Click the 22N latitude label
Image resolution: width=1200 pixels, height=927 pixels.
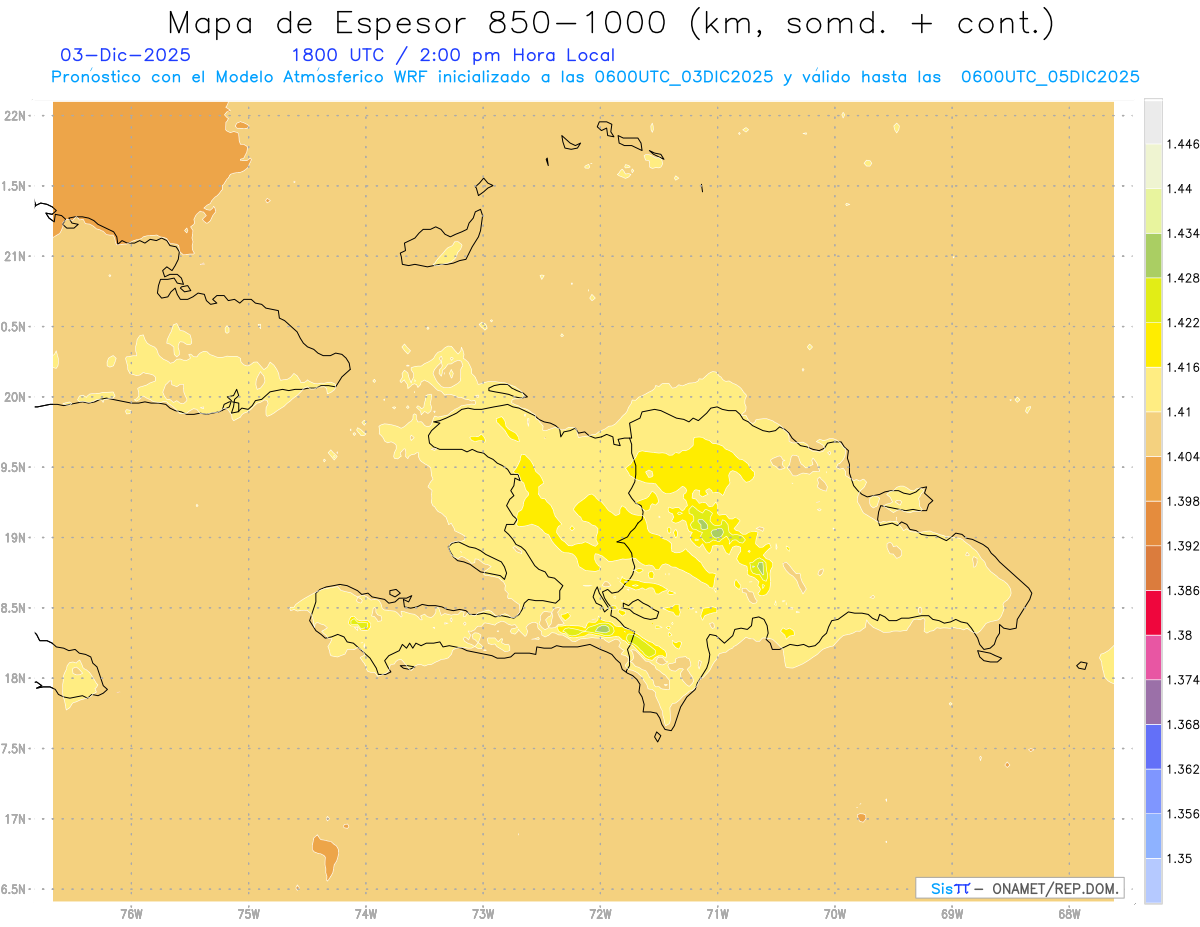point(16,116)
